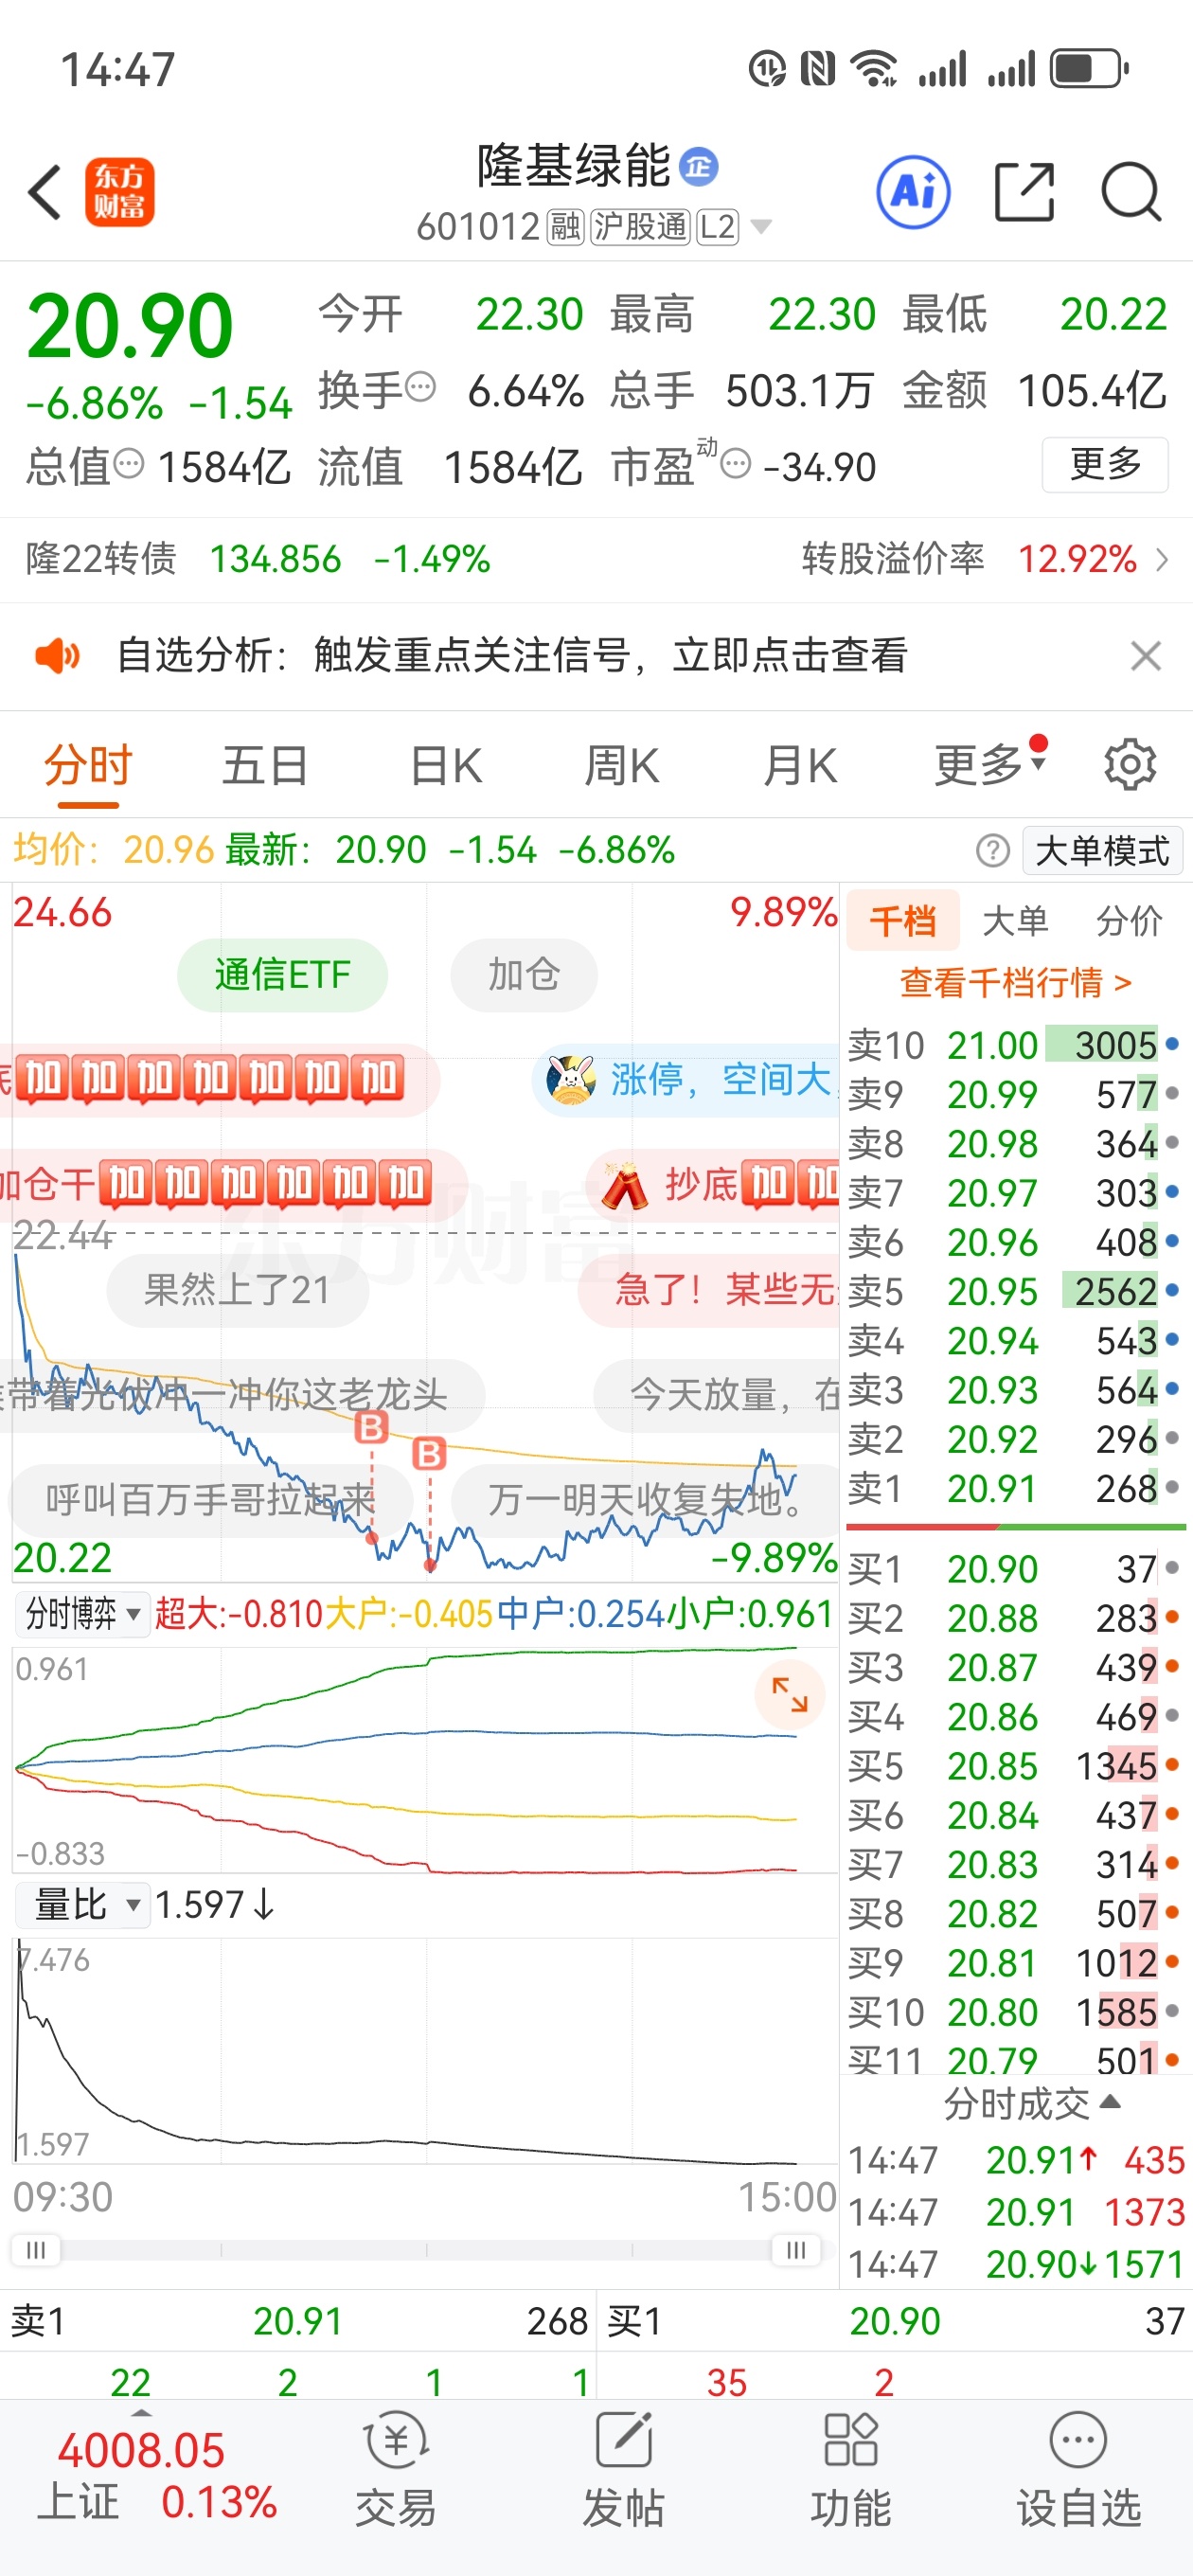Image resolution: width=1193 pixels, height=2576 pixels.
Task: Tap the right timeline range handle
Action: coord(796,2250)
